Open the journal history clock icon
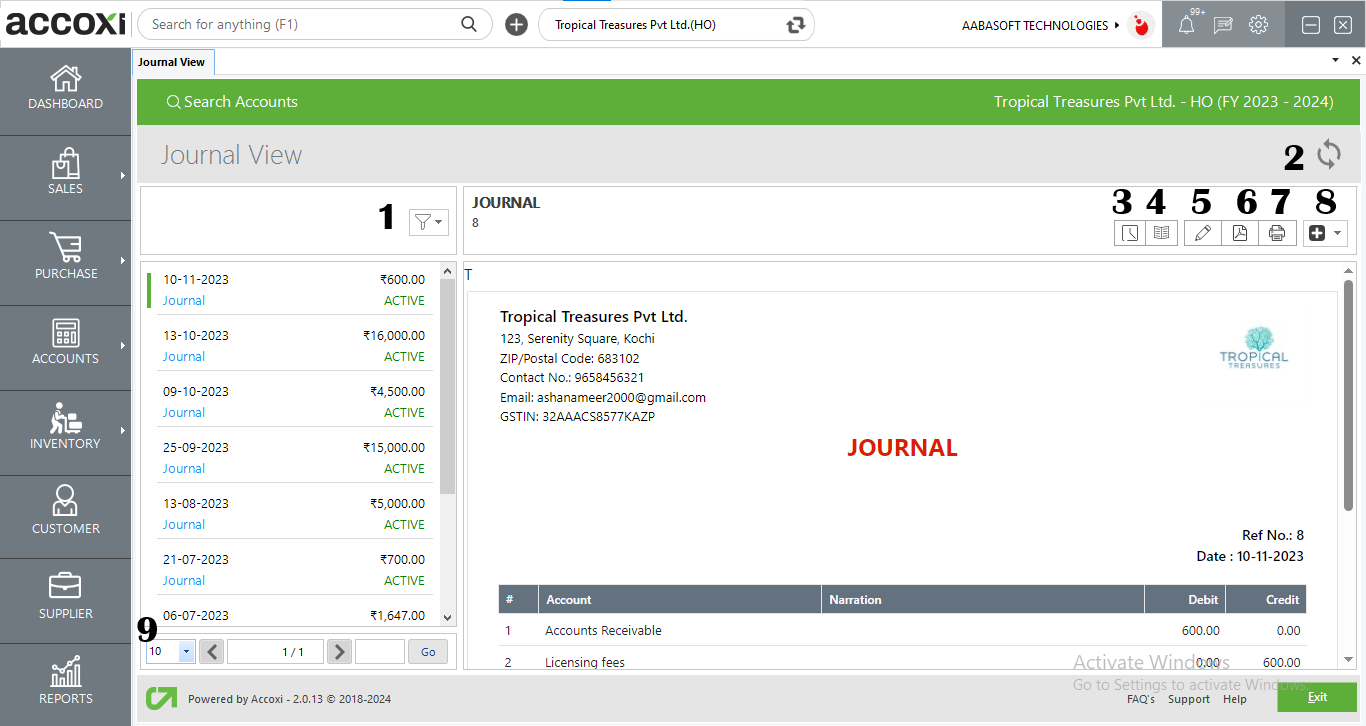This screenshot has height=726, width=1366. 1129,232
